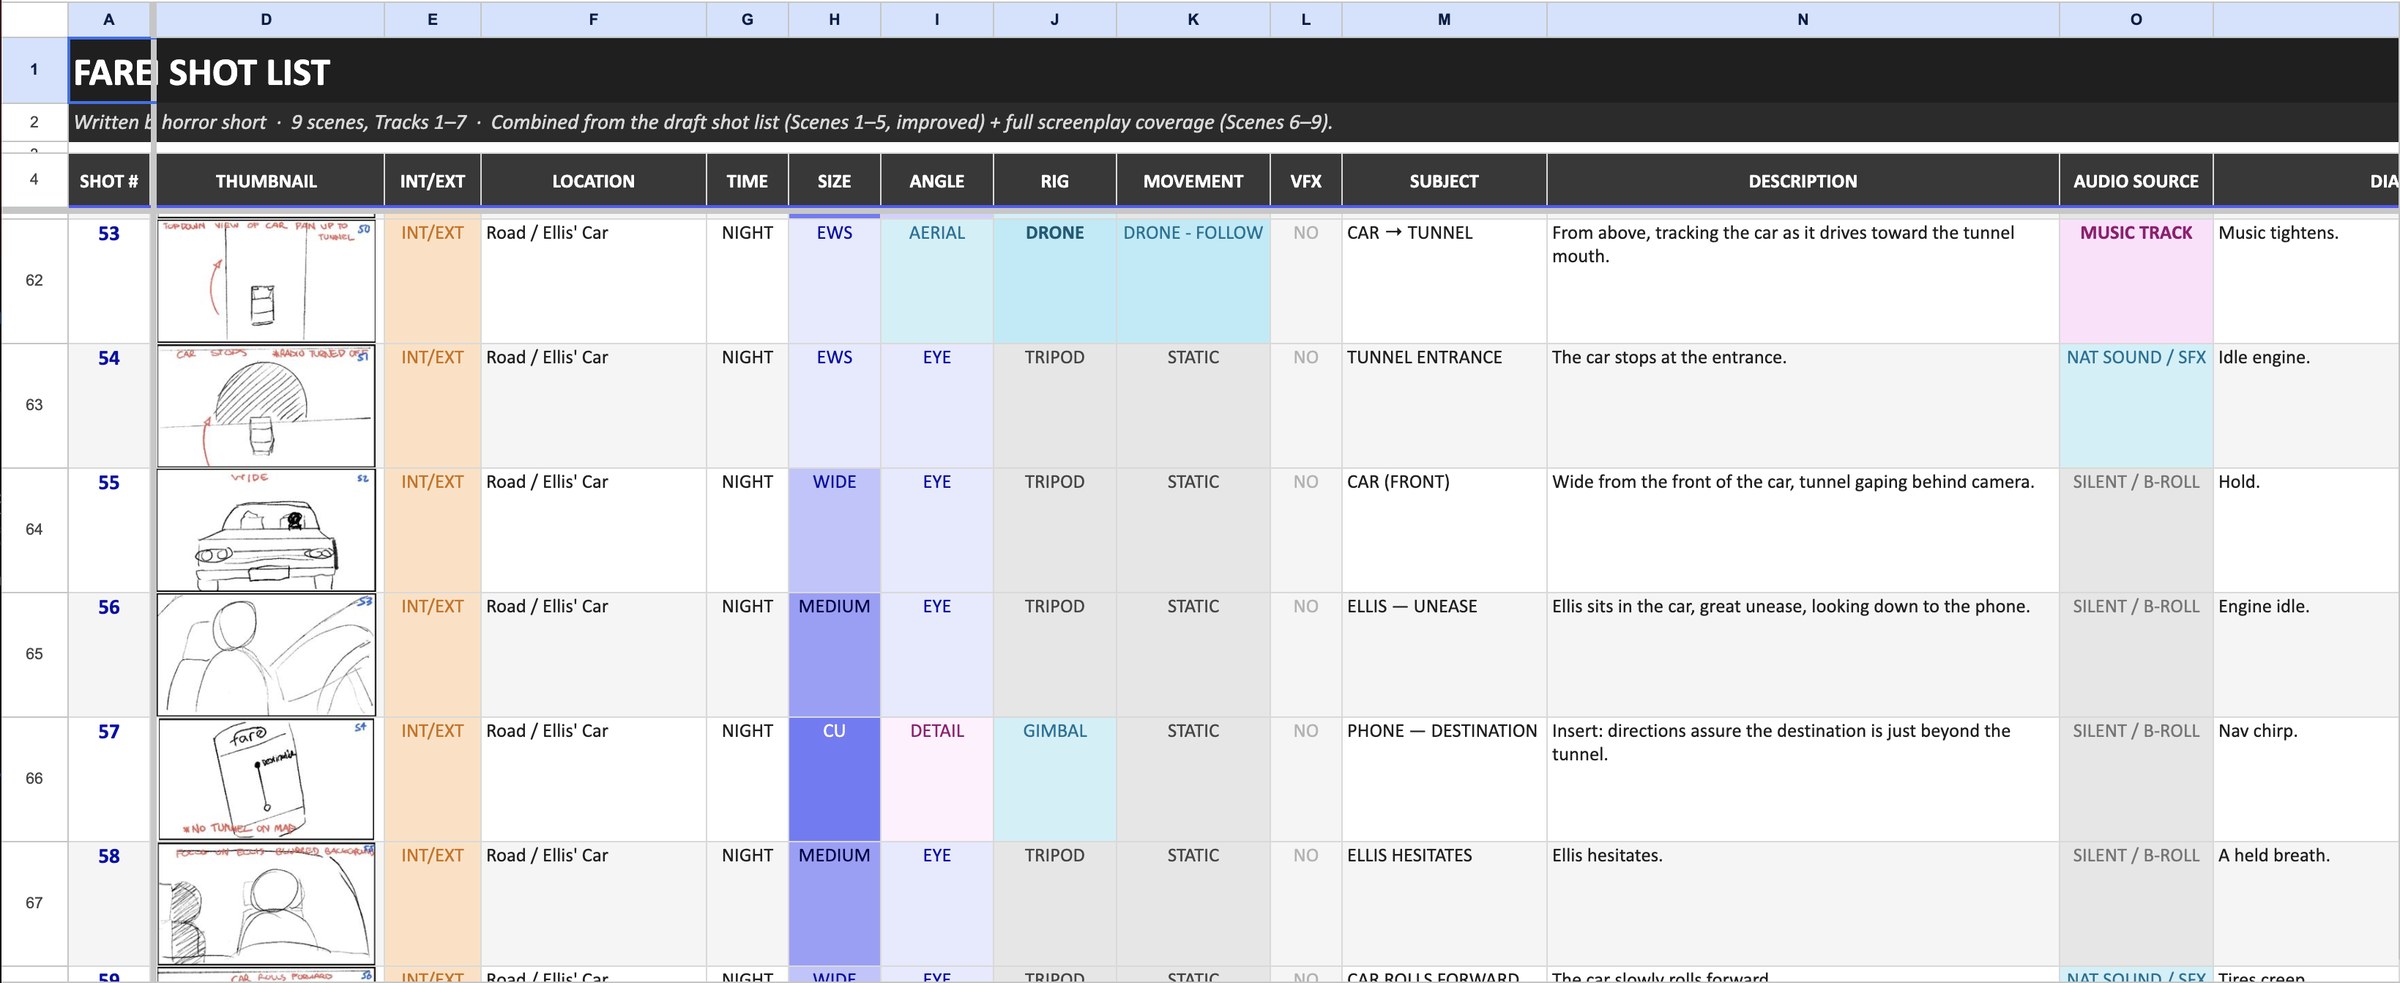Select the 'A held breath.' cell
The height and width of the screenshot is (983, 2400).
pyautogui.click(x=2306, y=903)
